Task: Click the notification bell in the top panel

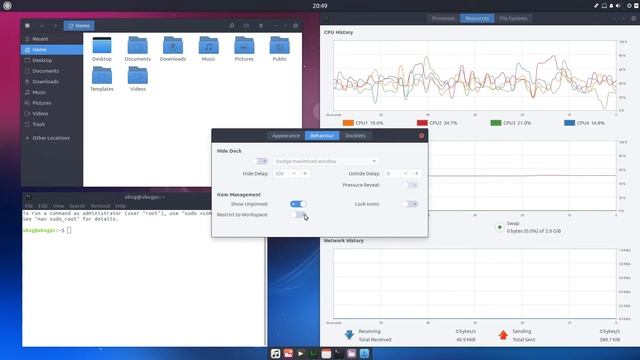Action: tap(611, 6)
